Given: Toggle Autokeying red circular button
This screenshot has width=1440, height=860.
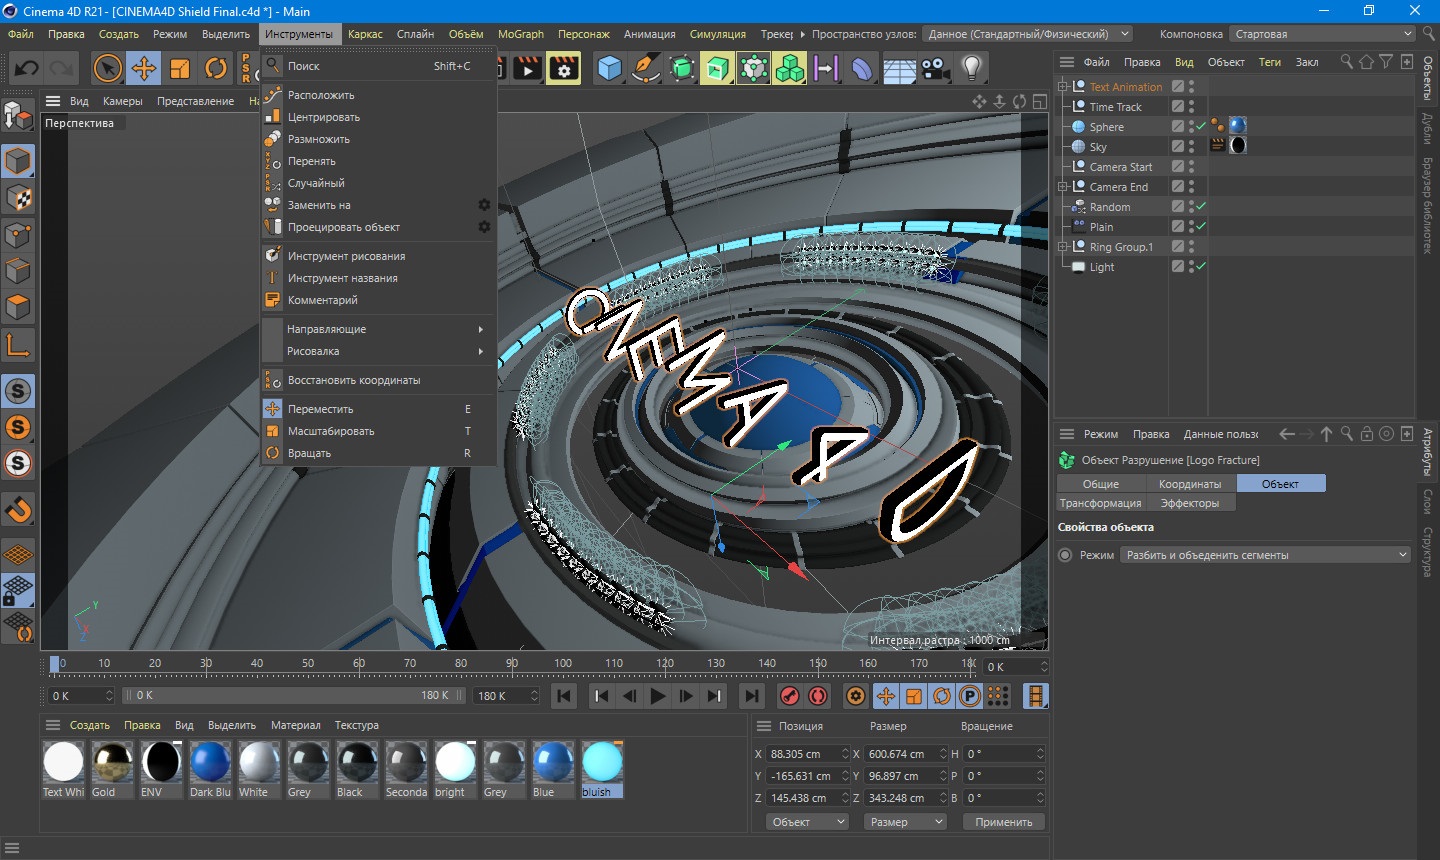Looking at the screenshot, I should (818, 696).
